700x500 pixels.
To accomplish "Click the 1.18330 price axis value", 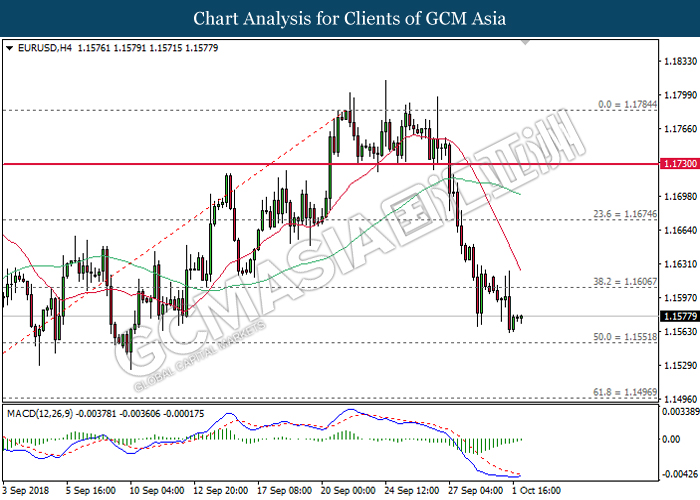I will [680, 61].
